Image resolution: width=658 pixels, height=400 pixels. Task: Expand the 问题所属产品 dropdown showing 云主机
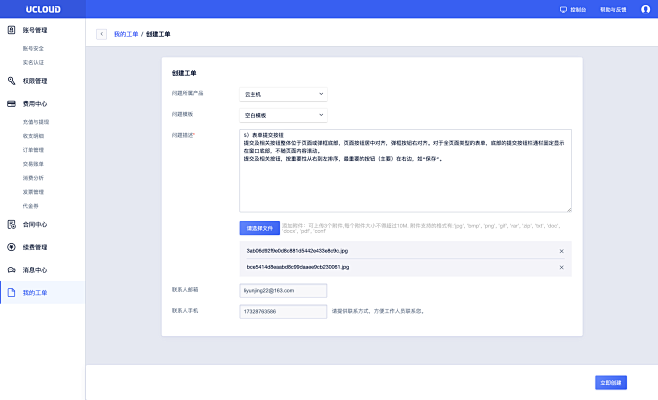284,94
